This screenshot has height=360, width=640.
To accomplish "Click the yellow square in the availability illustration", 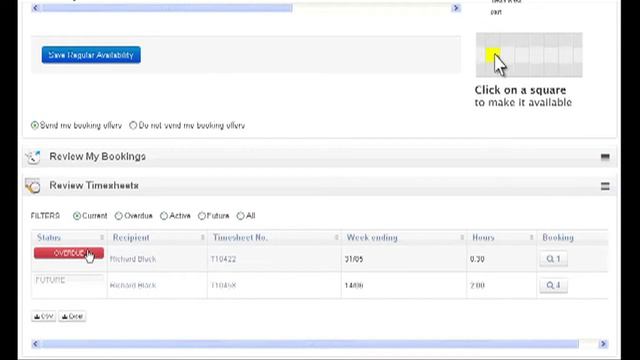I will click(x=493, y=55).
